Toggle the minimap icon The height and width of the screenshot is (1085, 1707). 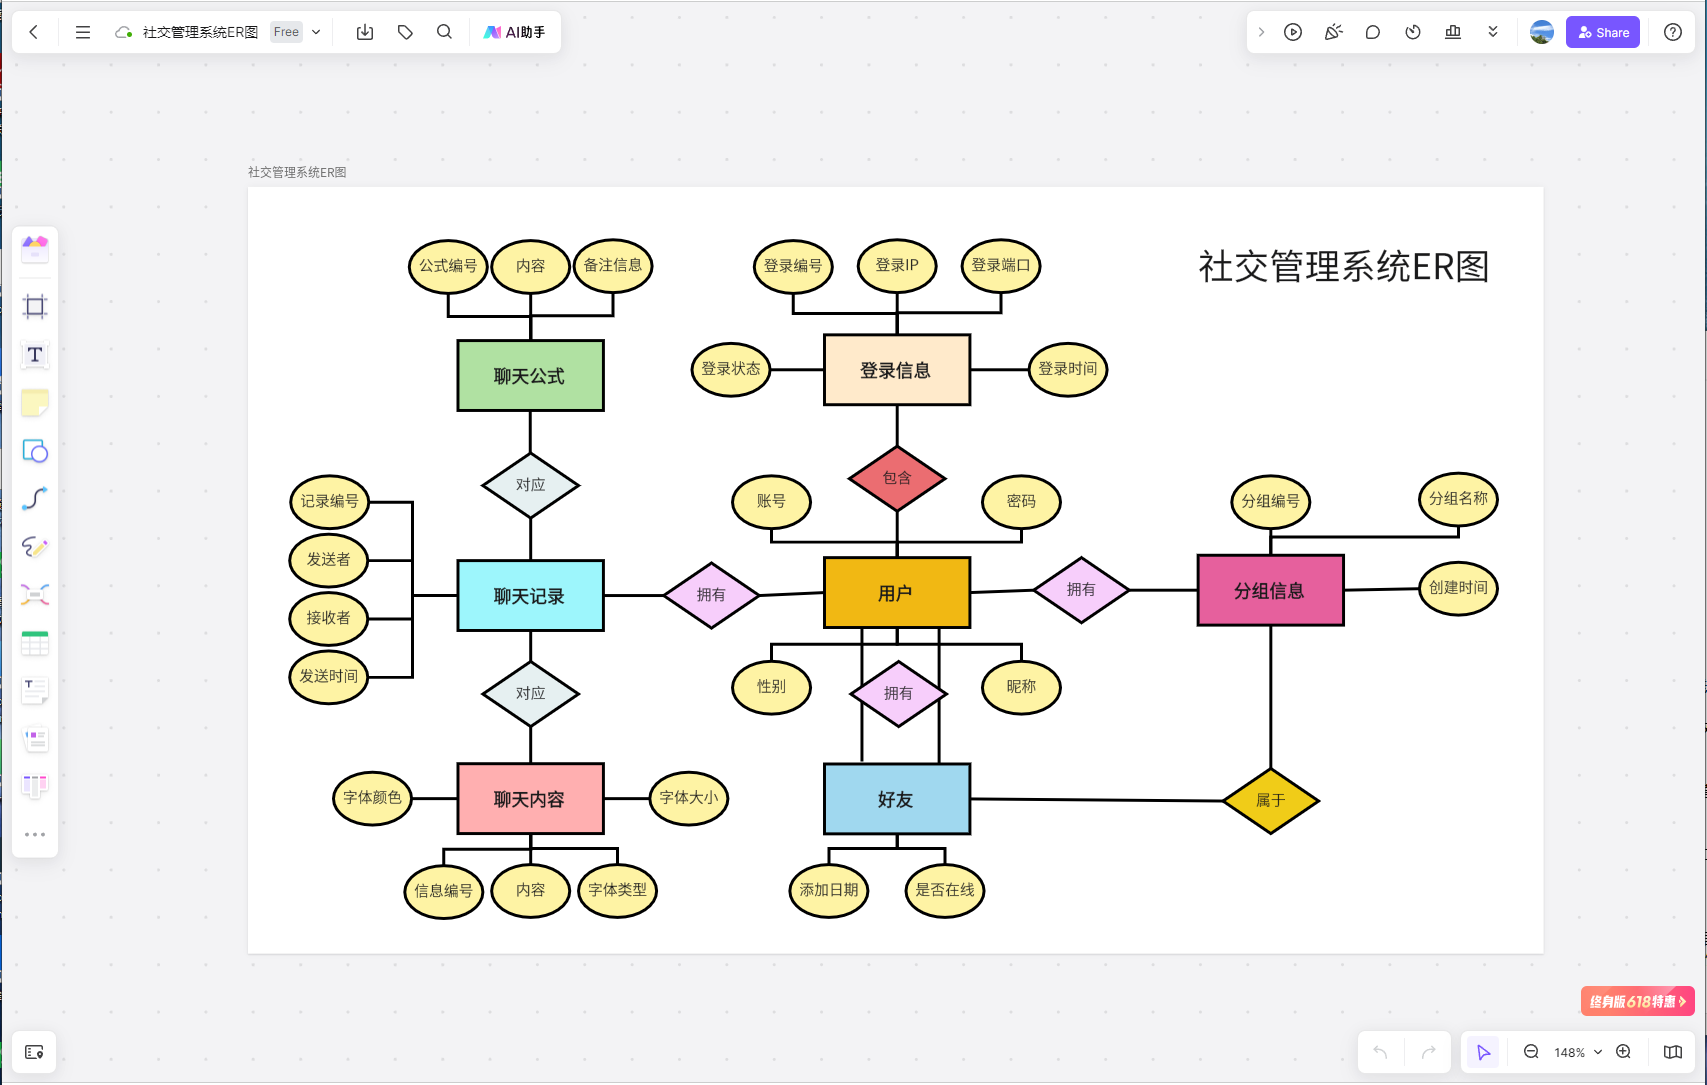pyautogui.click(x=1673, y=1052)
